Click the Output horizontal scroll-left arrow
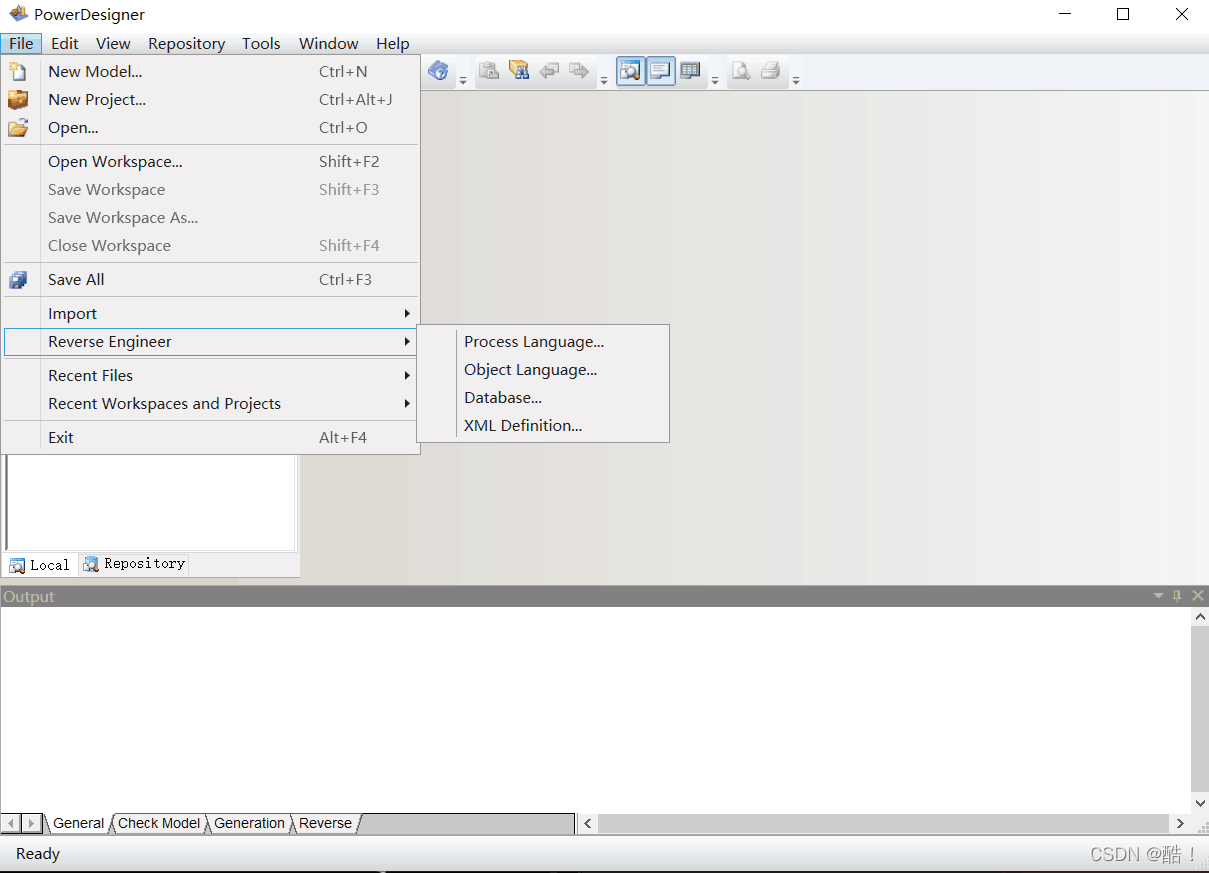 tap(588, 823)
